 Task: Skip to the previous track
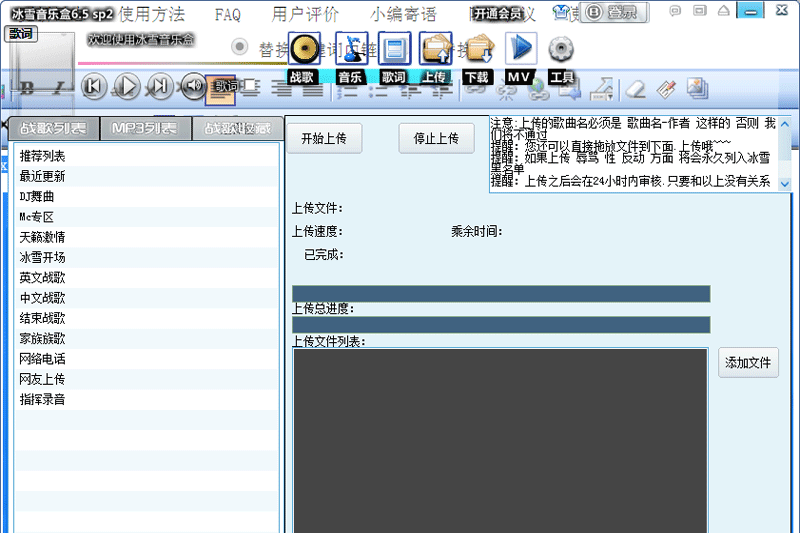(94, 86)
